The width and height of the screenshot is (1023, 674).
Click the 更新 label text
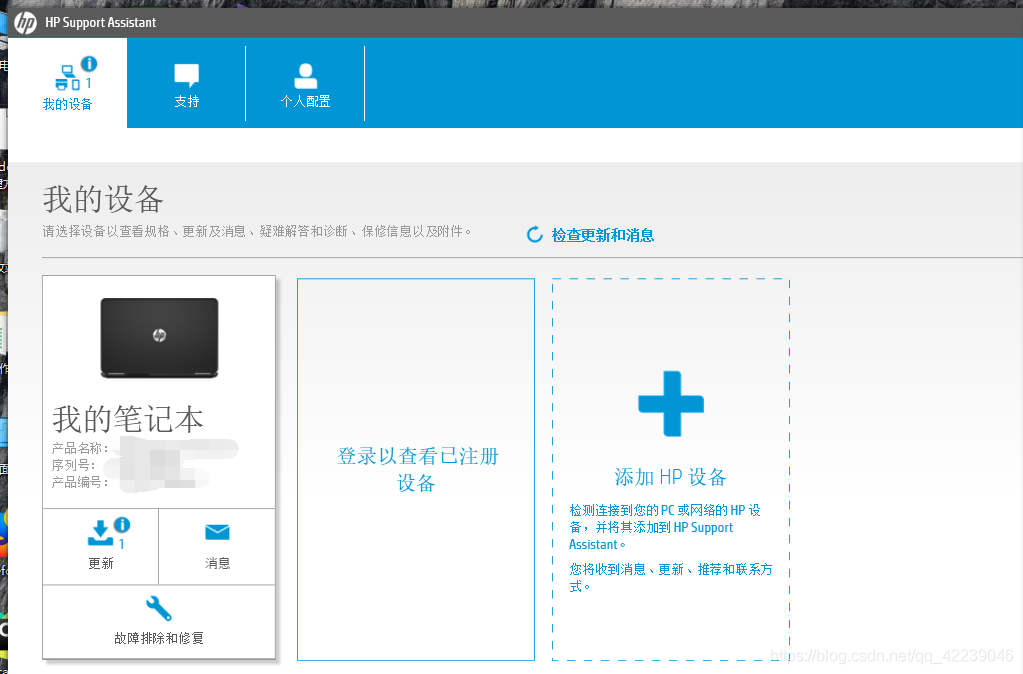(101, 563)
